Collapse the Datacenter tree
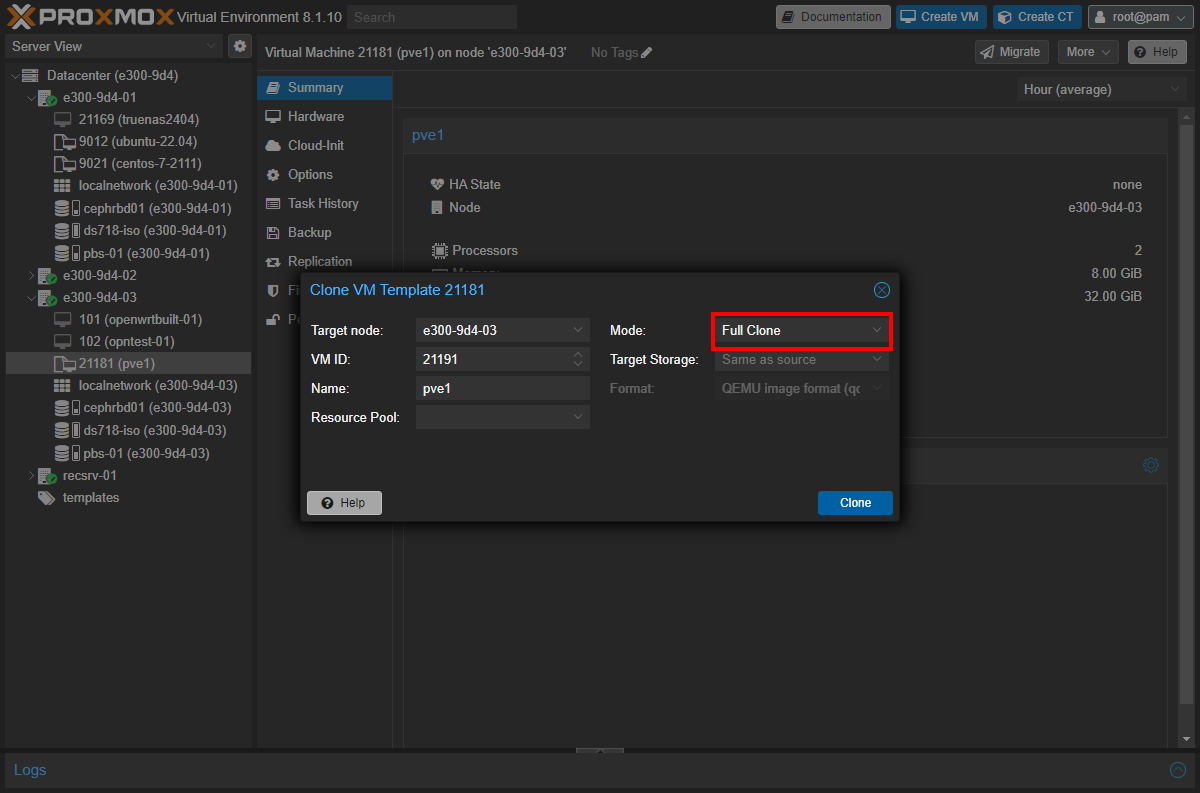 tap(14, 75)
